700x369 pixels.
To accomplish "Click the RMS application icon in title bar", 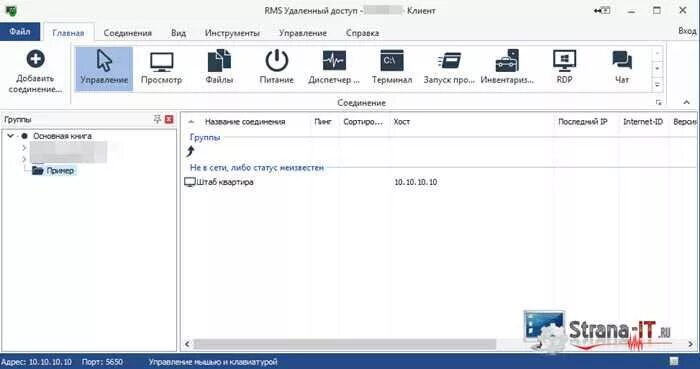I will pyautogui.click(x=11, y=10).
